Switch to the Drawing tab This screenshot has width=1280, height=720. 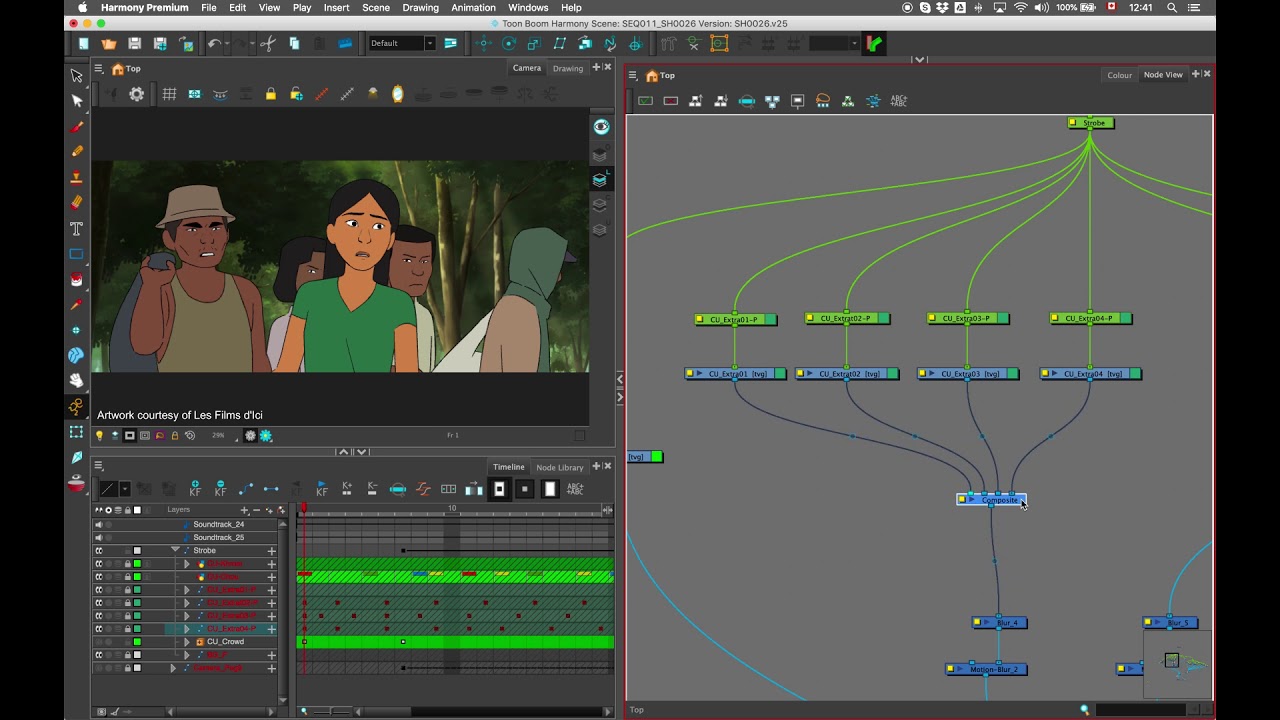pyautogui.click(x=568, y=69)
